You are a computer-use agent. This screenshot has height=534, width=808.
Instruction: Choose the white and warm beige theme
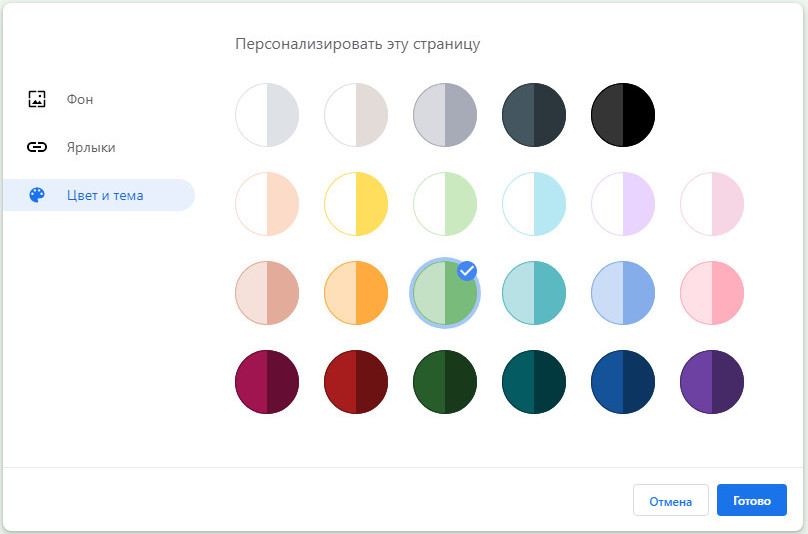point(356,114)
